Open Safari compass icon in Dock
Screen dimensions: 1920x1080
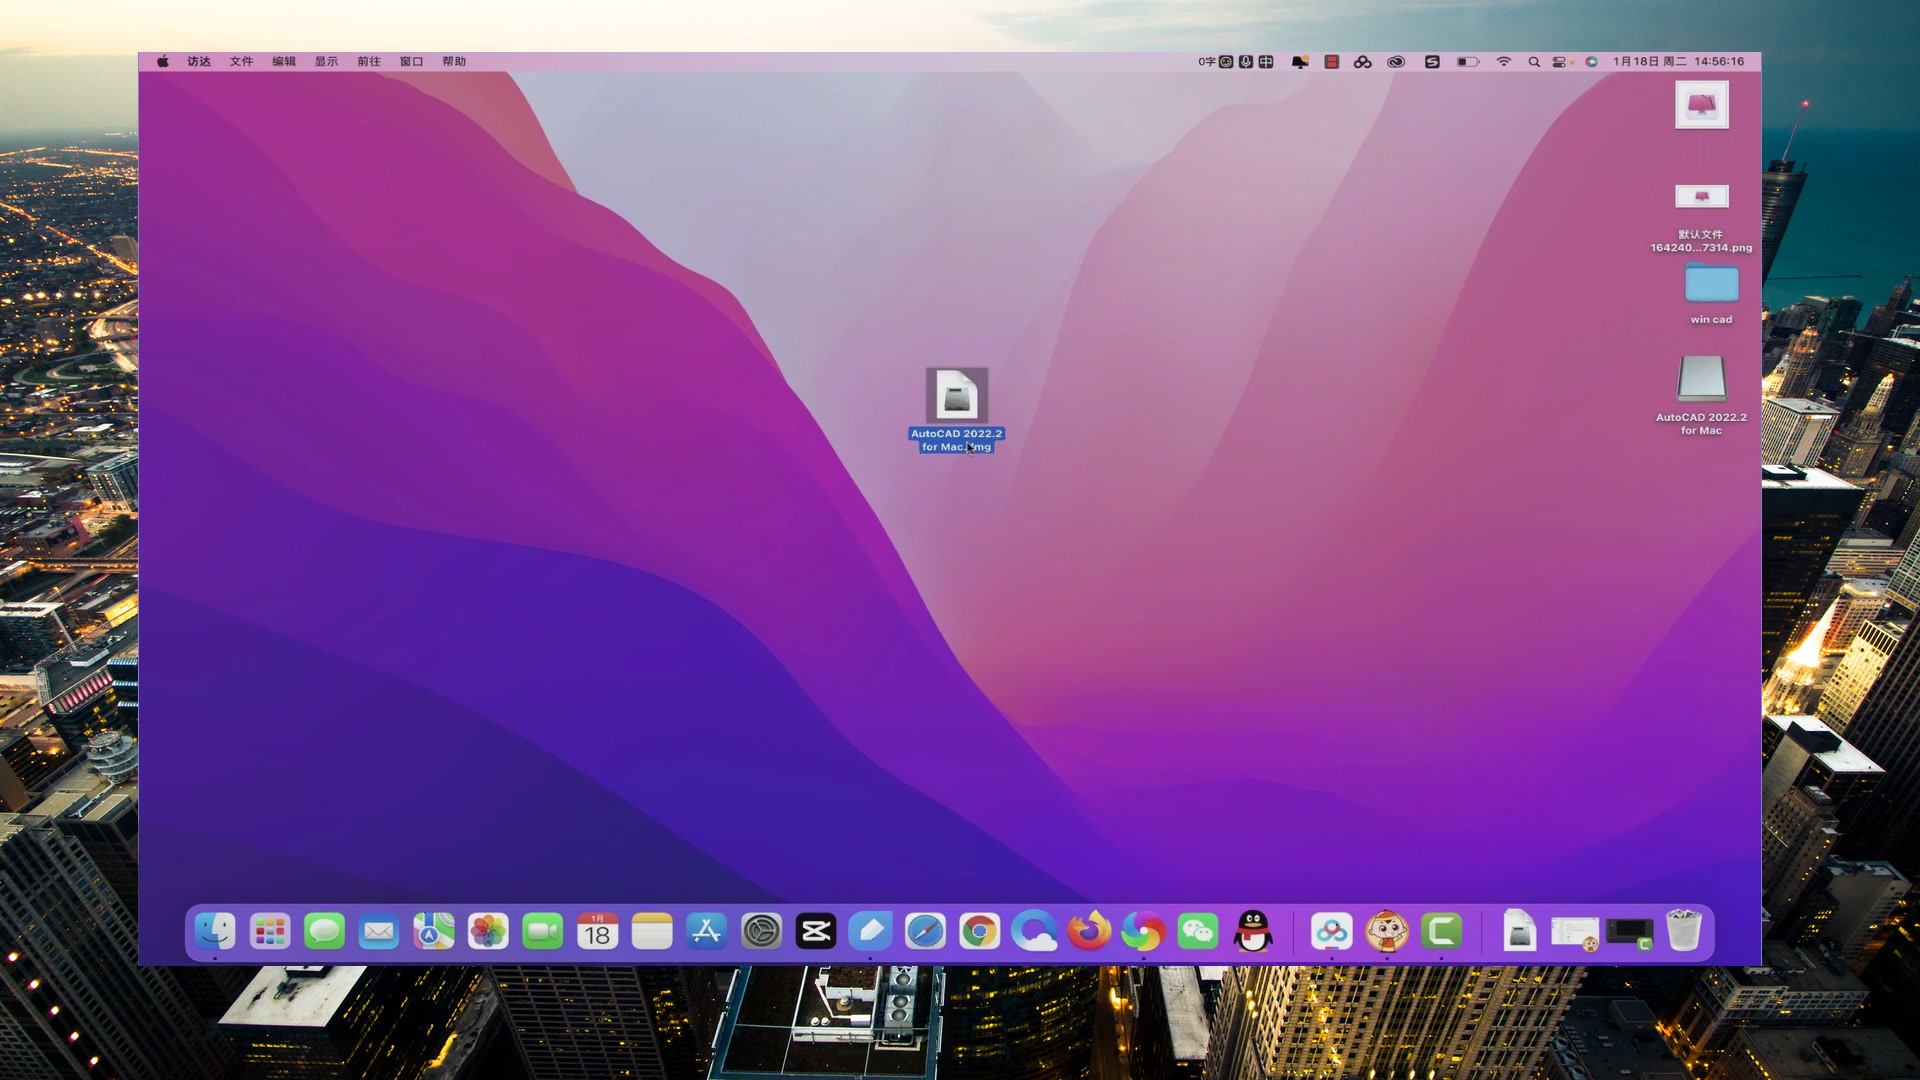925,931
